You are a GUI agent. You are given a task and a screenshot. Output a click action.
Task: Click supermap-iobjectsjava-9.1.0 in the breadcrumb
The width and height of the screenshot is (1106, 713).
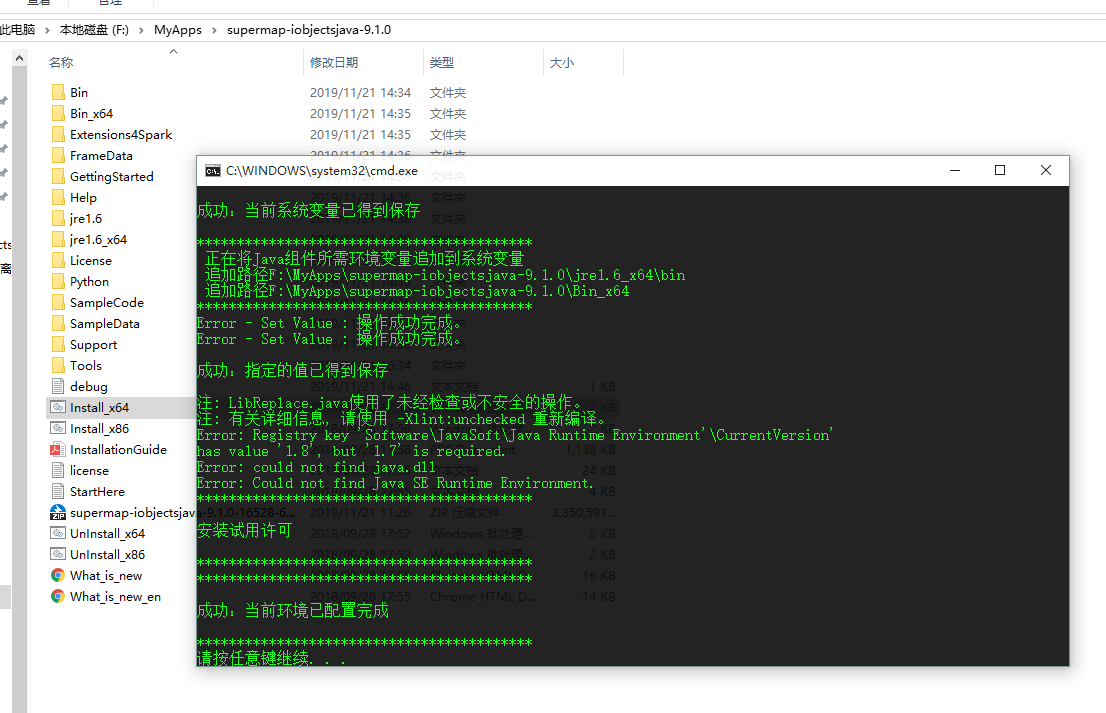pos(309,30)
